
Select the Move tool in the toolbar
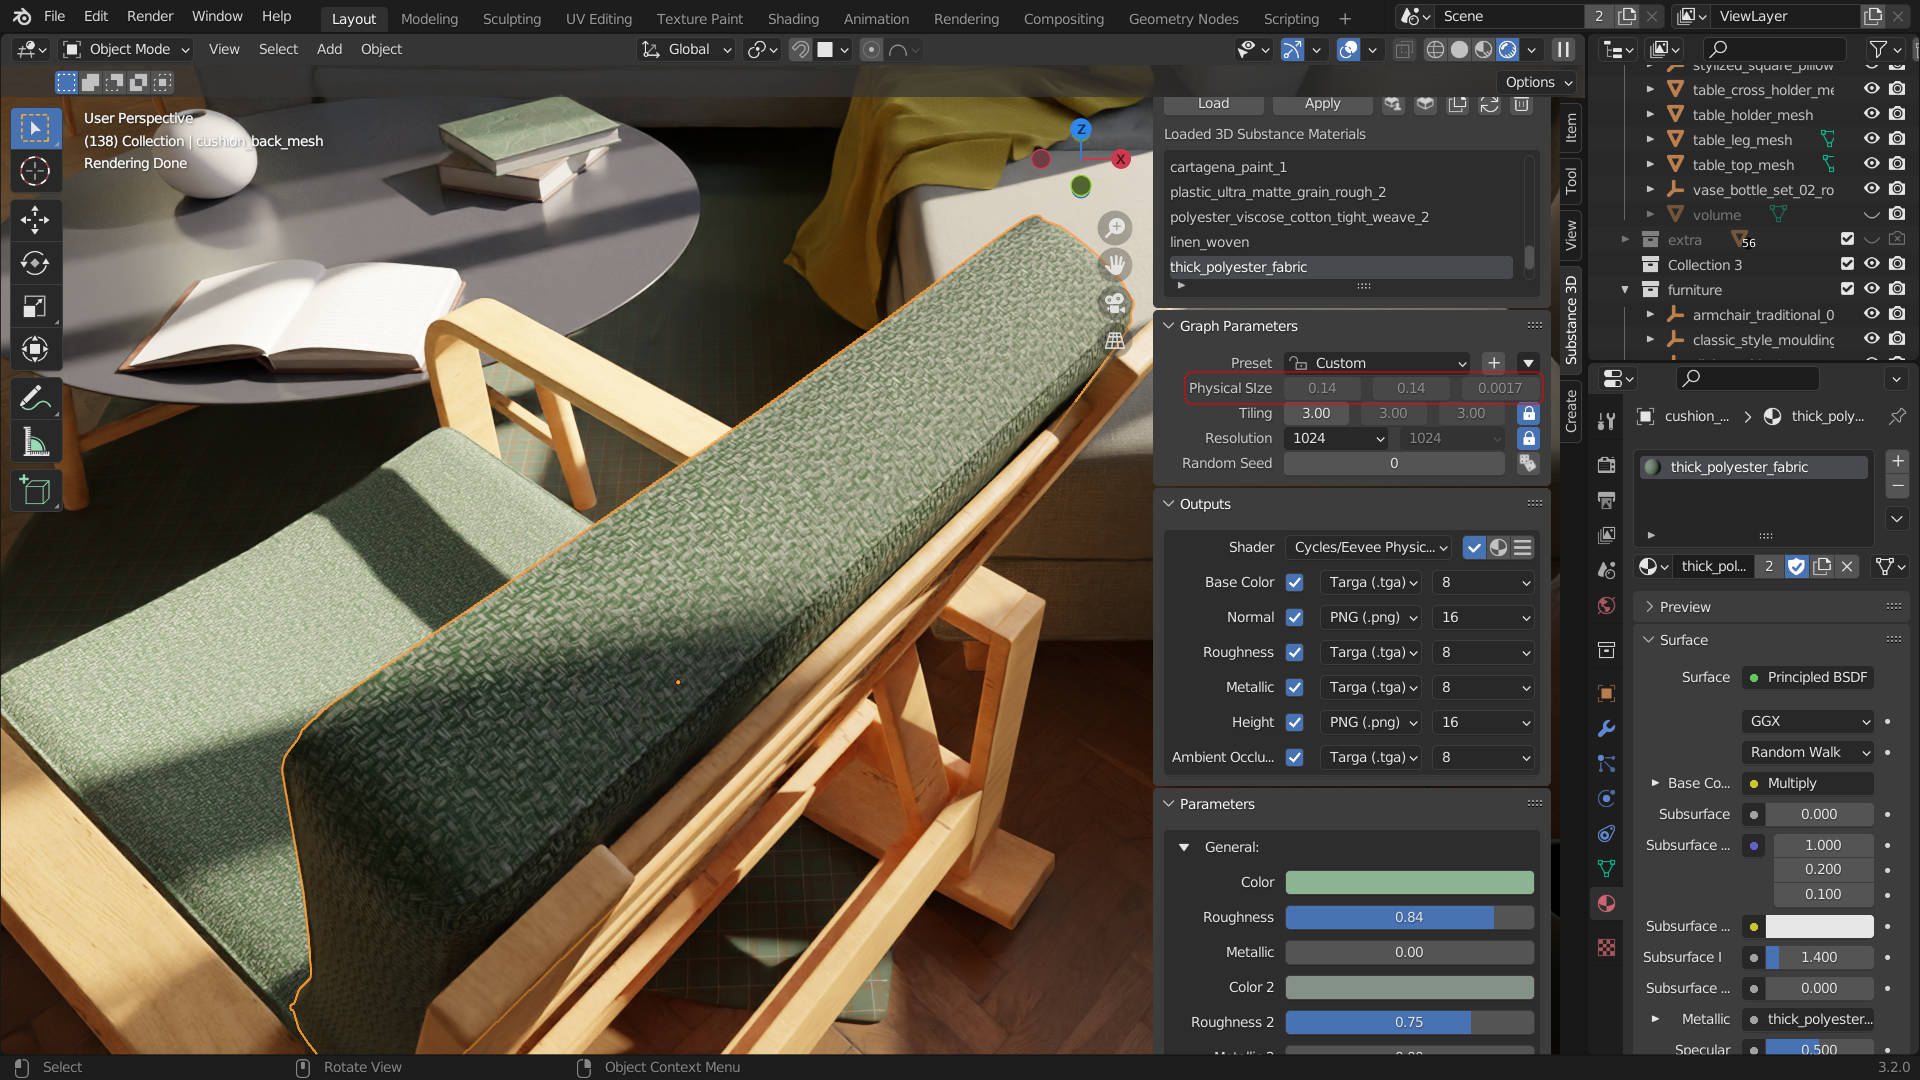coord(35,220)
